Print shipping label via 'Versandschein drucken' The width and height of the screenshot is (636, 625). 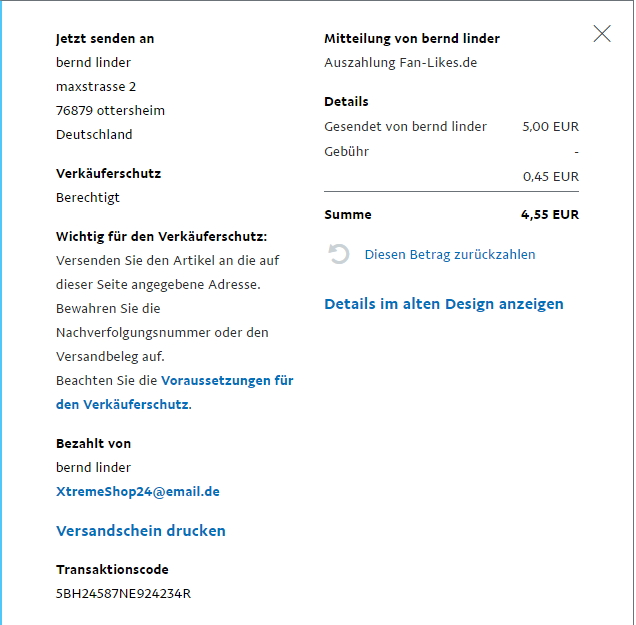click(141, 531)
